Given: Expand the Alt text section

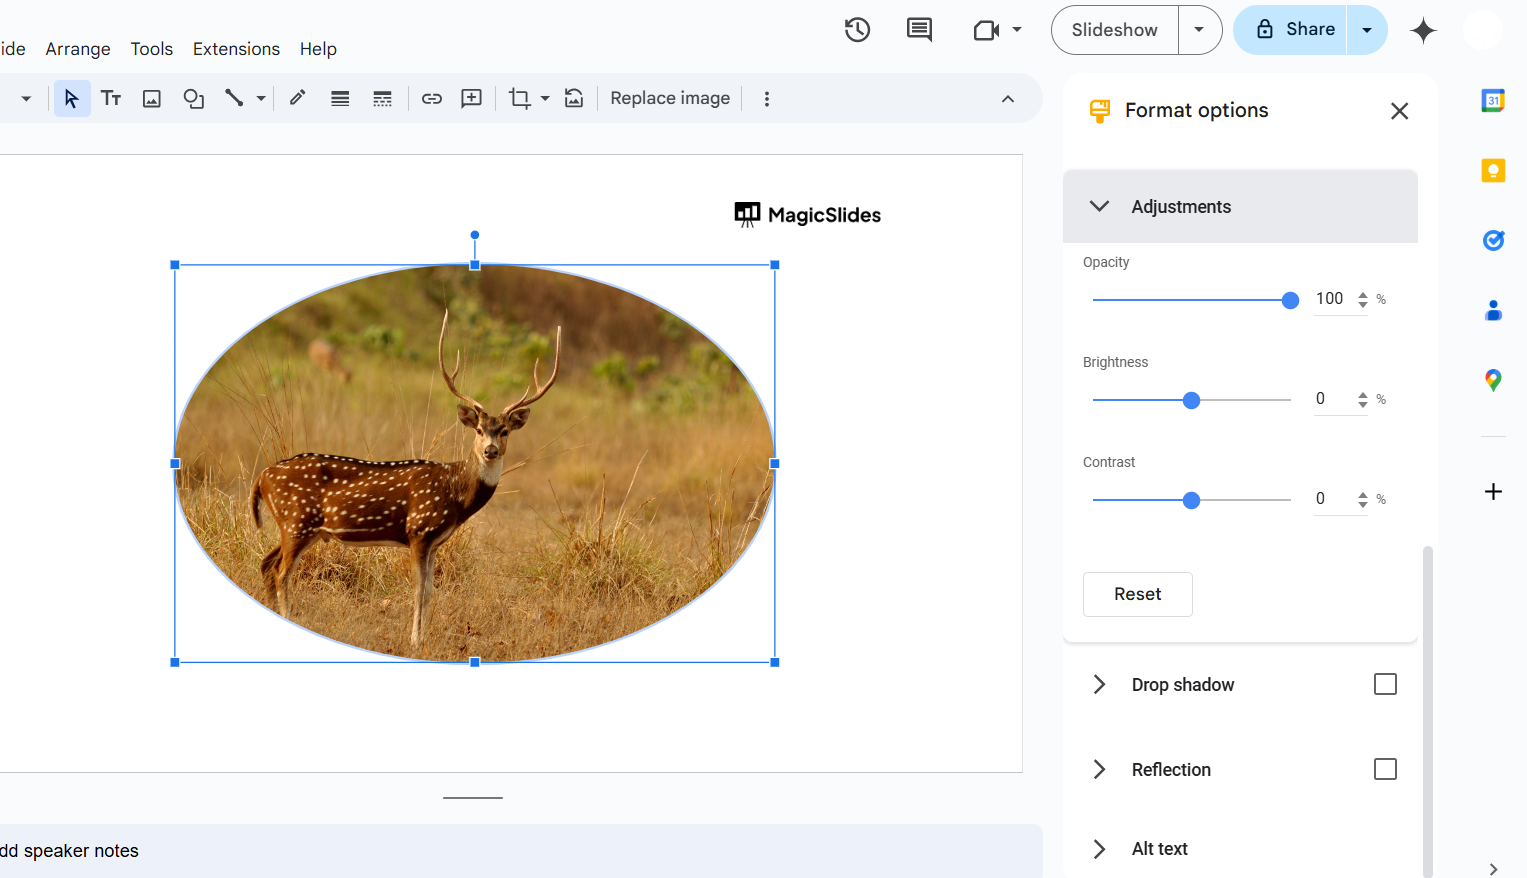Looking at the screenshot, I should (1099, 849).
